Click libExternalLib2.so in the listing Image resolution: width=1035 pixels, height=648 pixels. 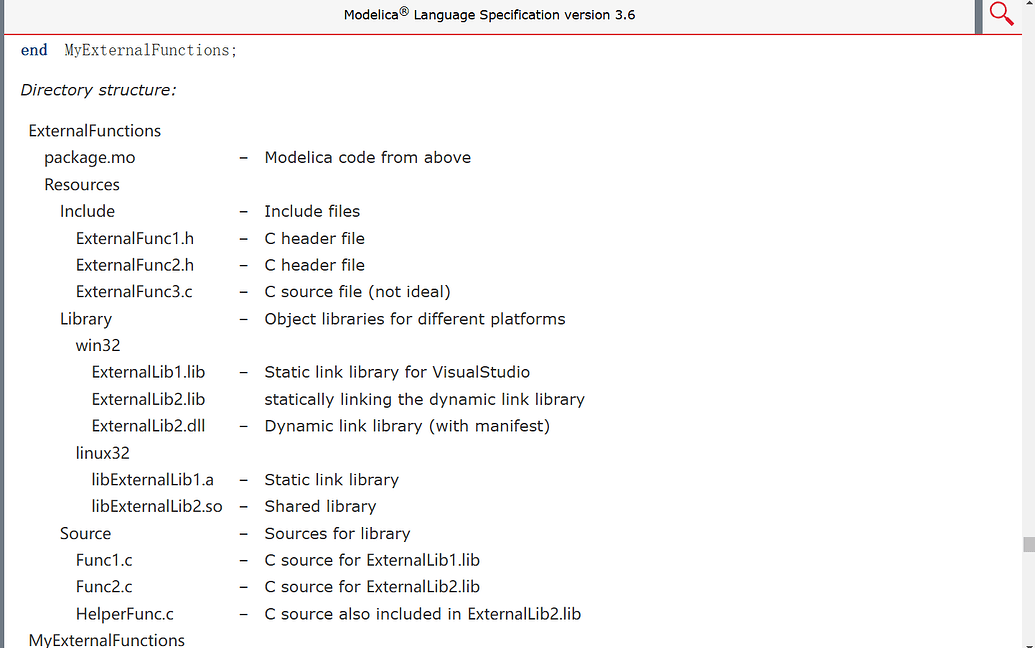[x=157, y=507]
